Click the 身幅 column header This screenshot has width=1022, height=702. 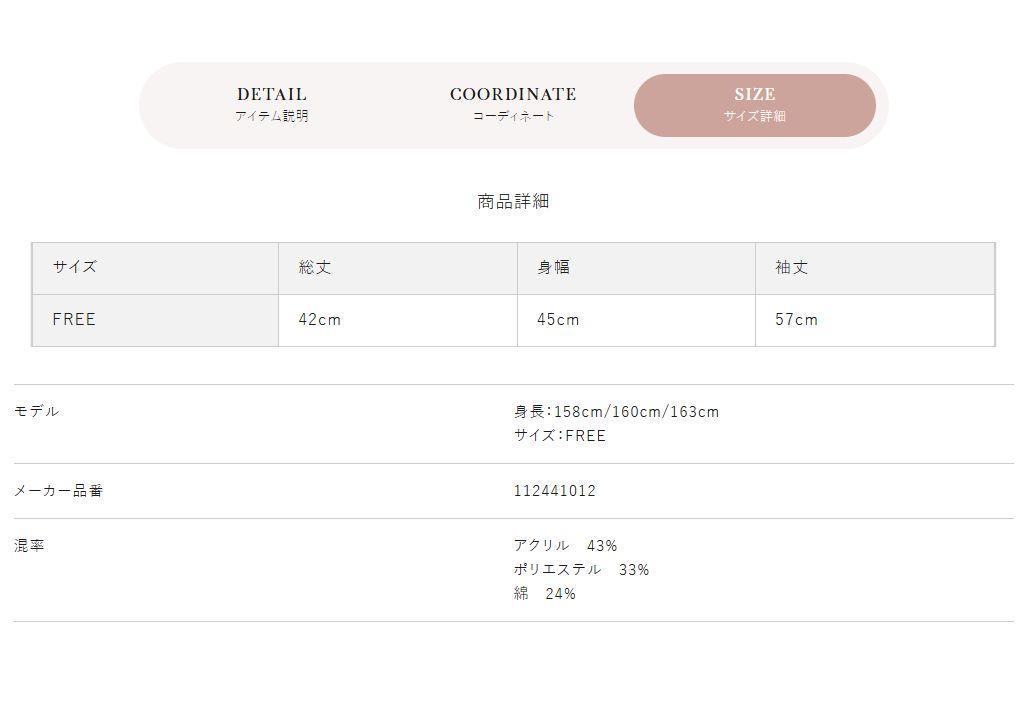[636, 268]
